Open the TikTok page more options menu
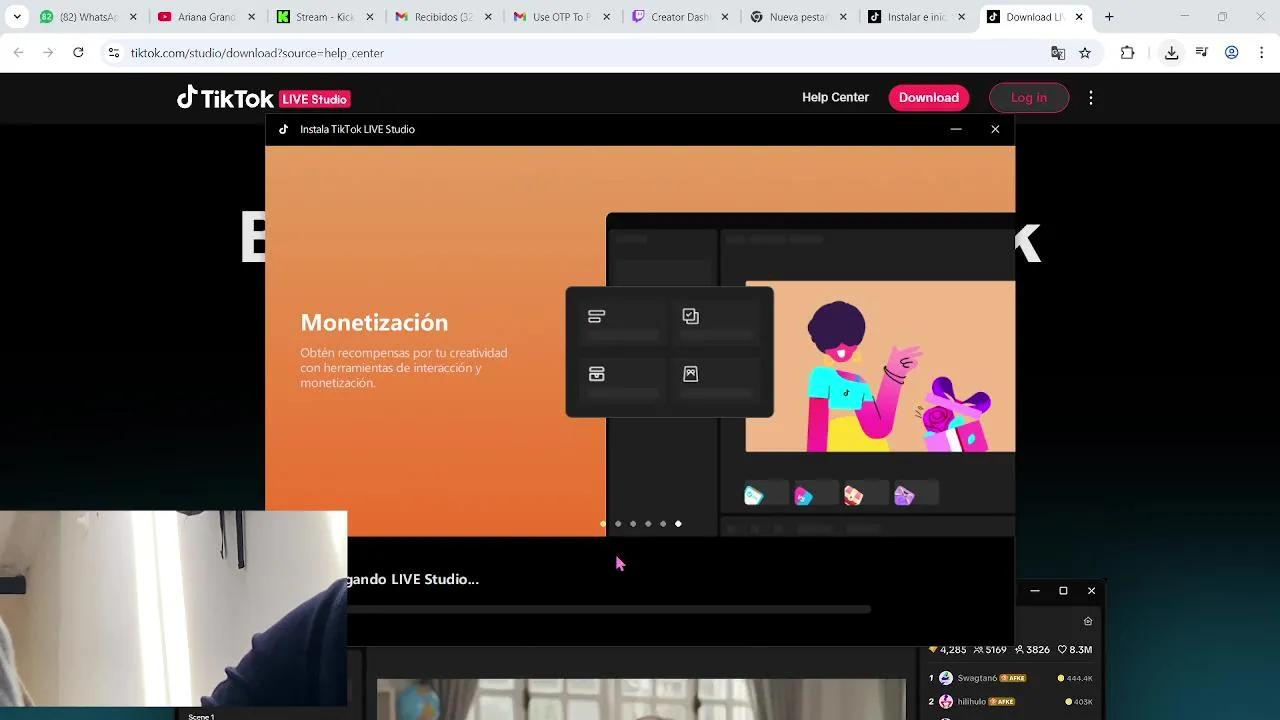 coord(1091,97)
